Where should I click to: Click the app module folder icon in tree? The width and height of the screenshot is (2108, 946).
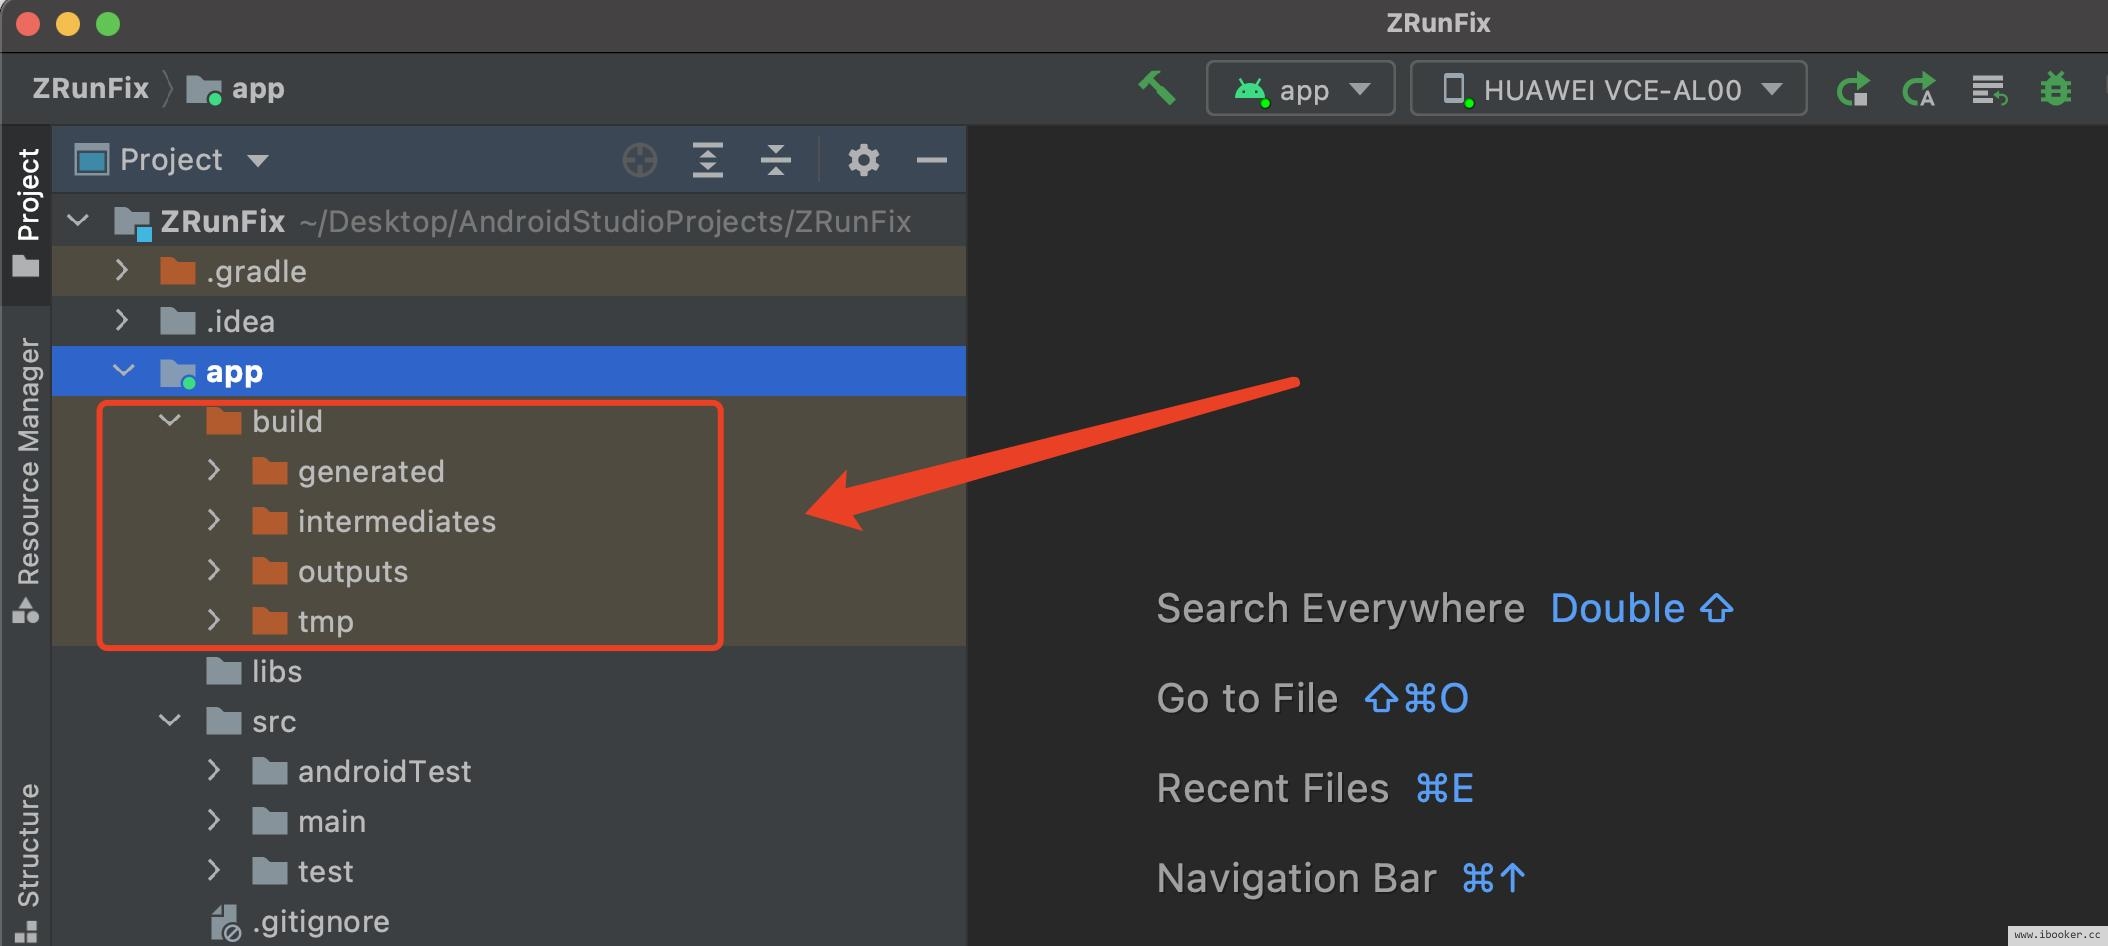coord(178,372)
